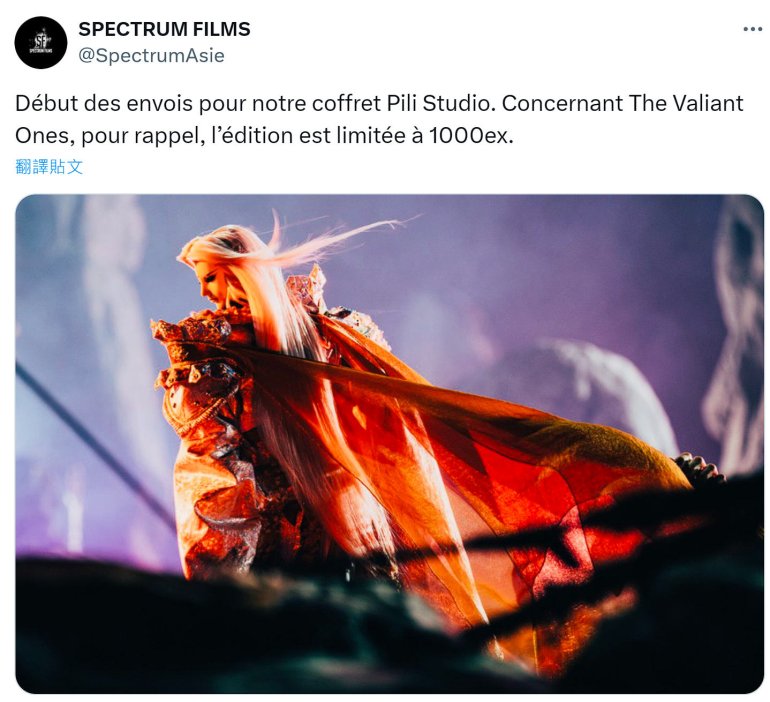This screenshot has height=702, width=770.
Task: Click the 1000ex text in the post
Action: tap(470, 135)
